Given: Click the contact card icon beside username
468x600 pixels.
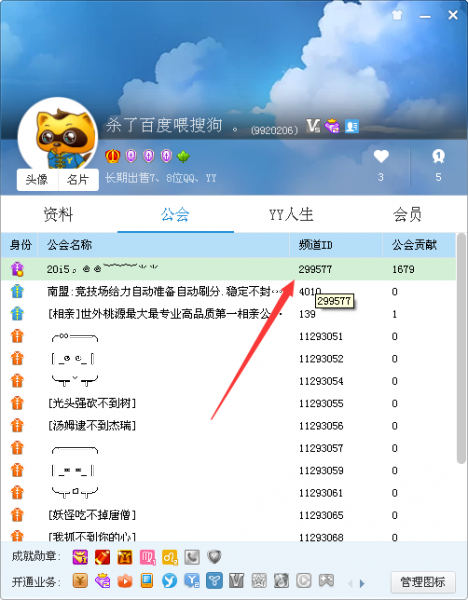Looking at the screenshot, I should click(352, 126).
